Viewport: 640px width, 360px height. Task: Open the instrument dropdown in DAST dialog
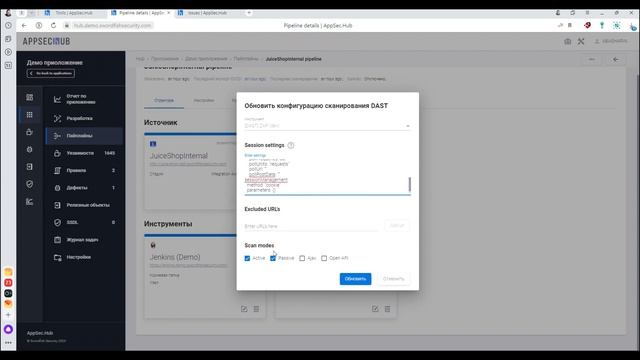pos(327,126)
